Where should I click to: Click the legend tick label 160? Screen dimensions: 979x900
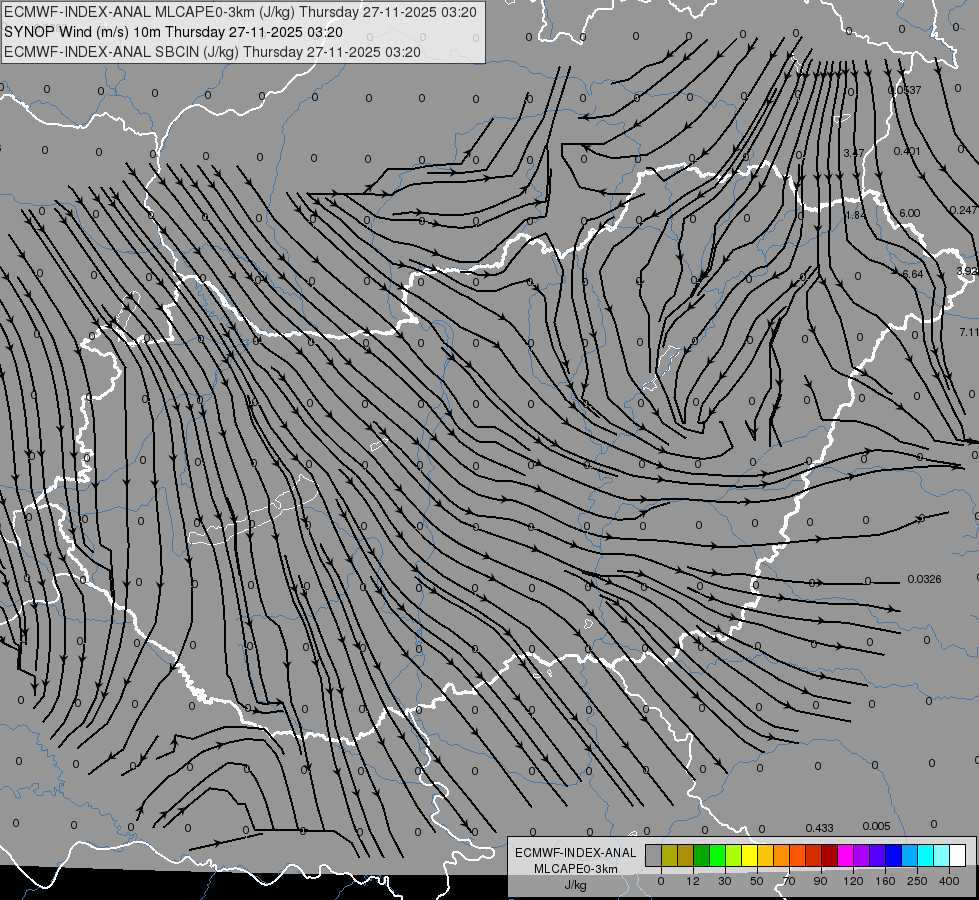click(x=885, y=881)
